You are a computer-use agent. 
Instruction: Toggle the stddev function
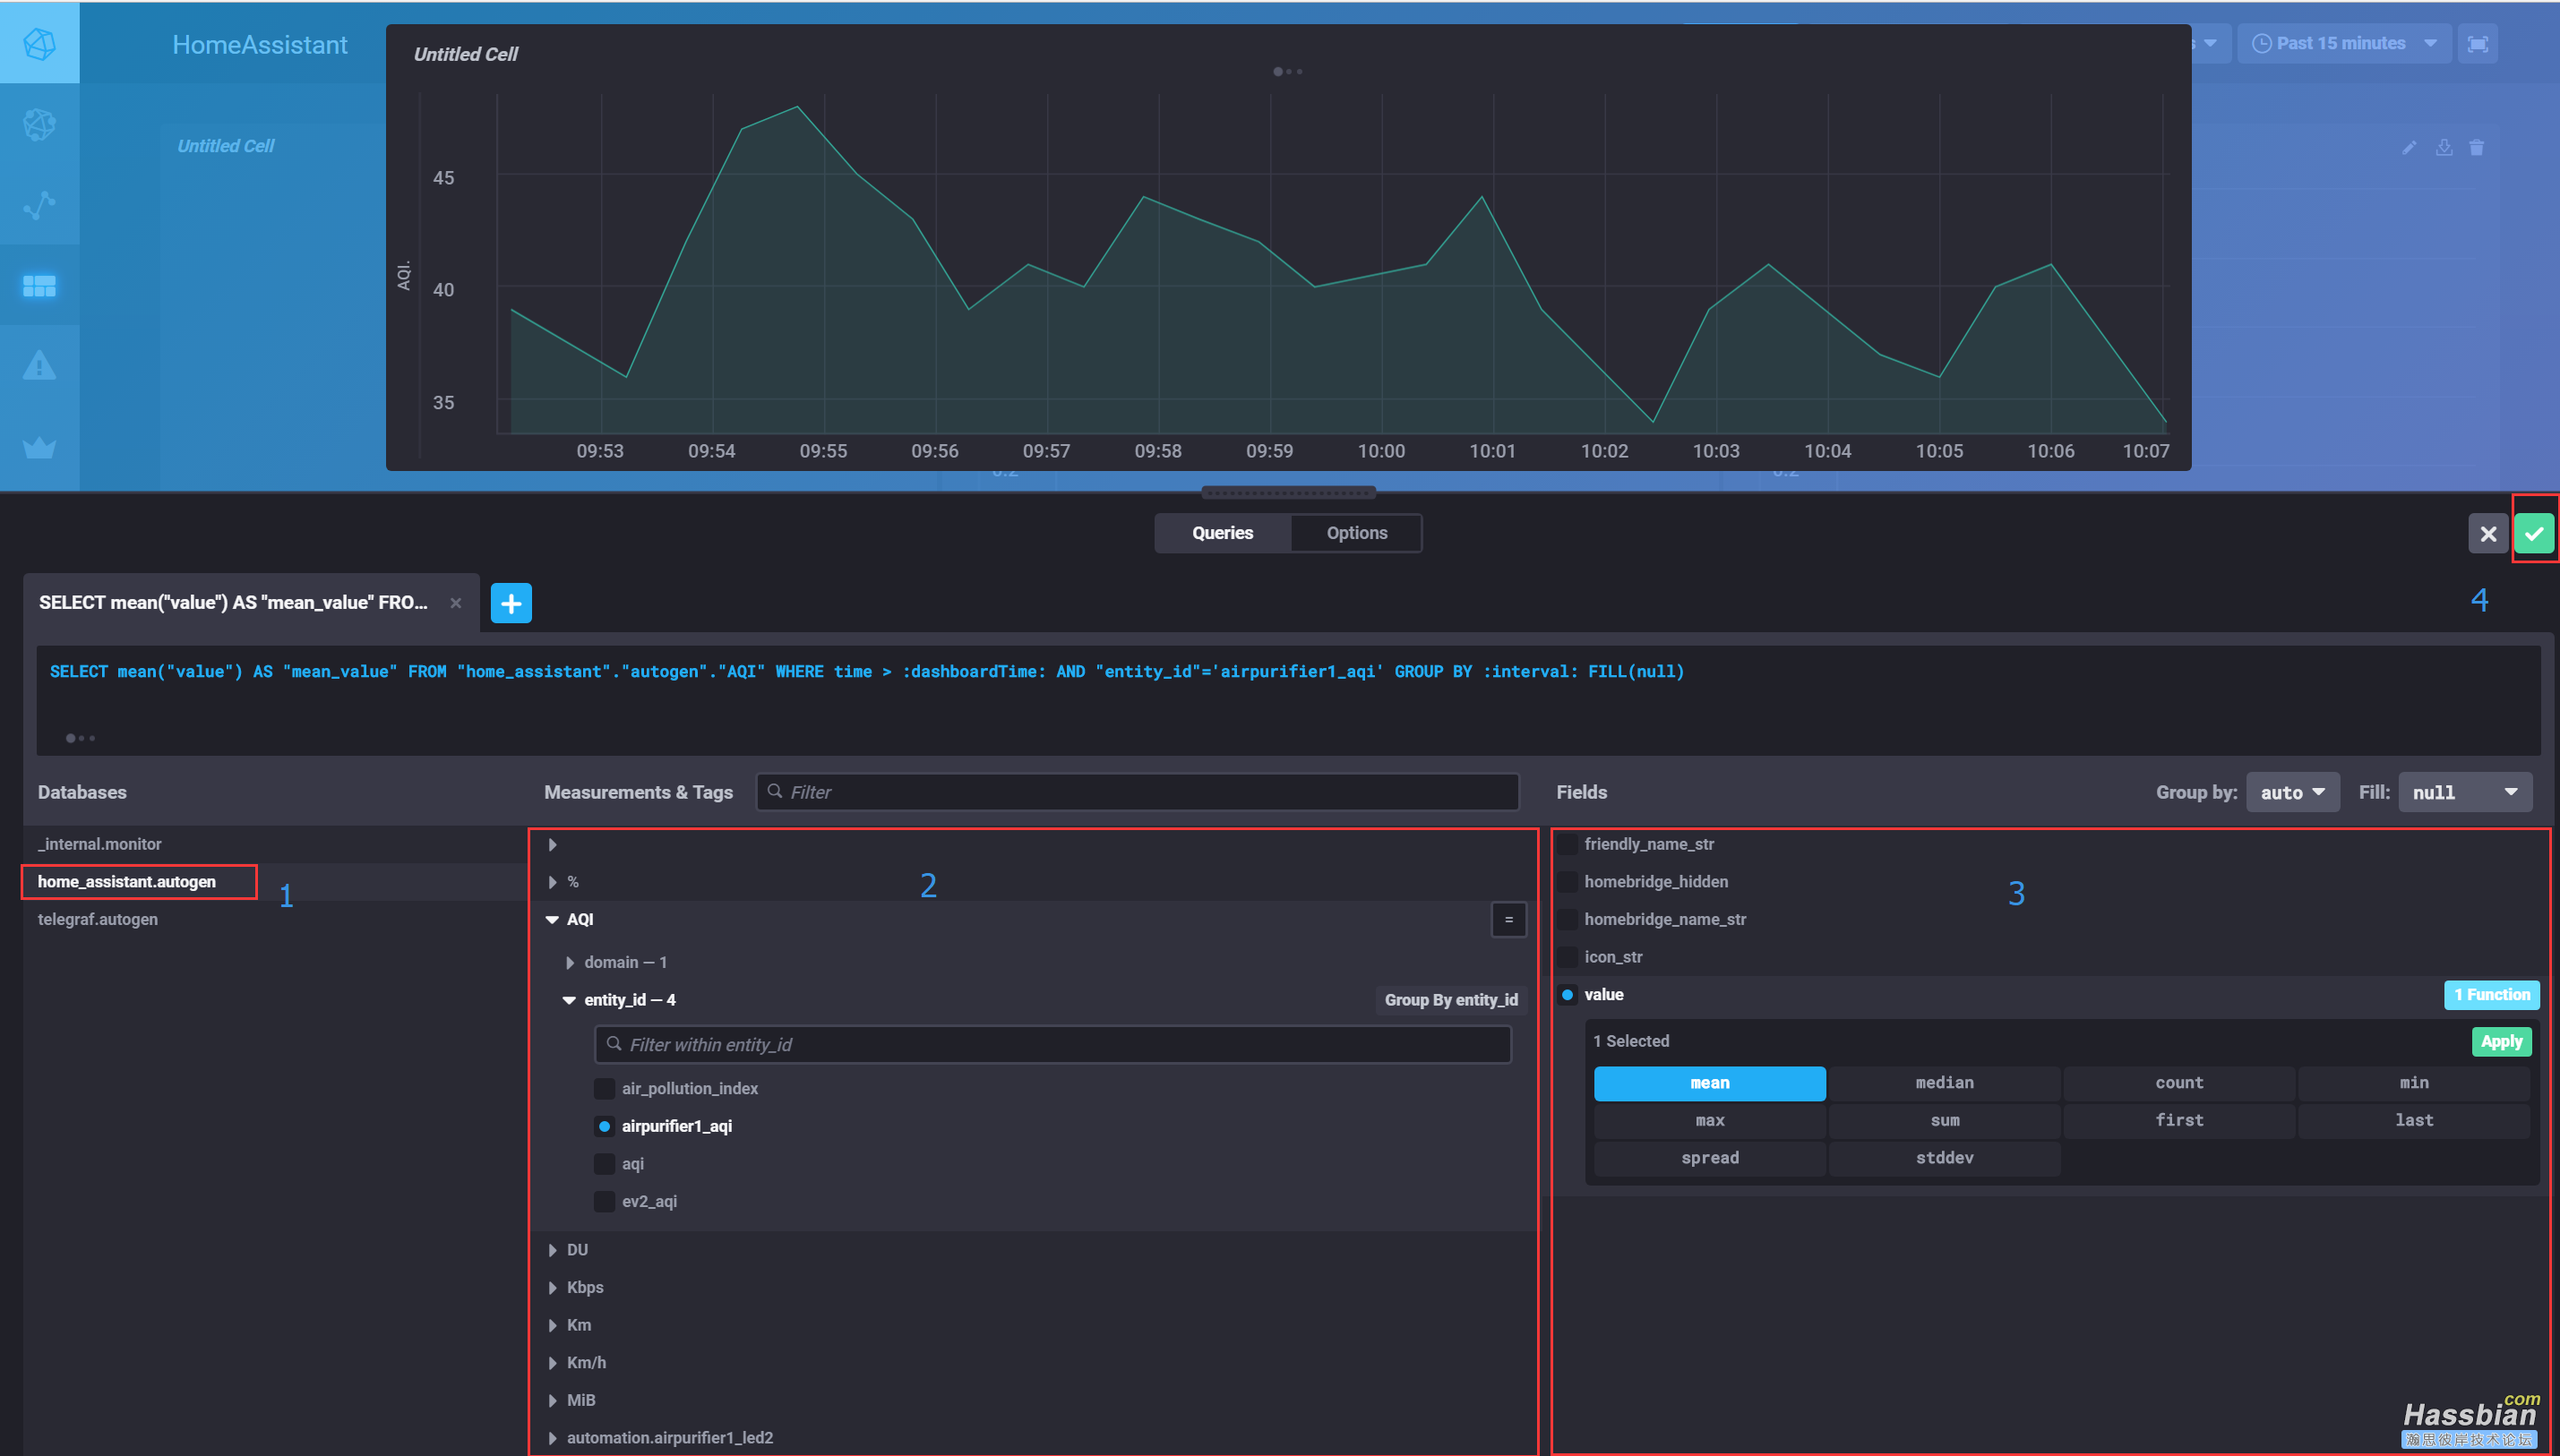[1944, 1158]
